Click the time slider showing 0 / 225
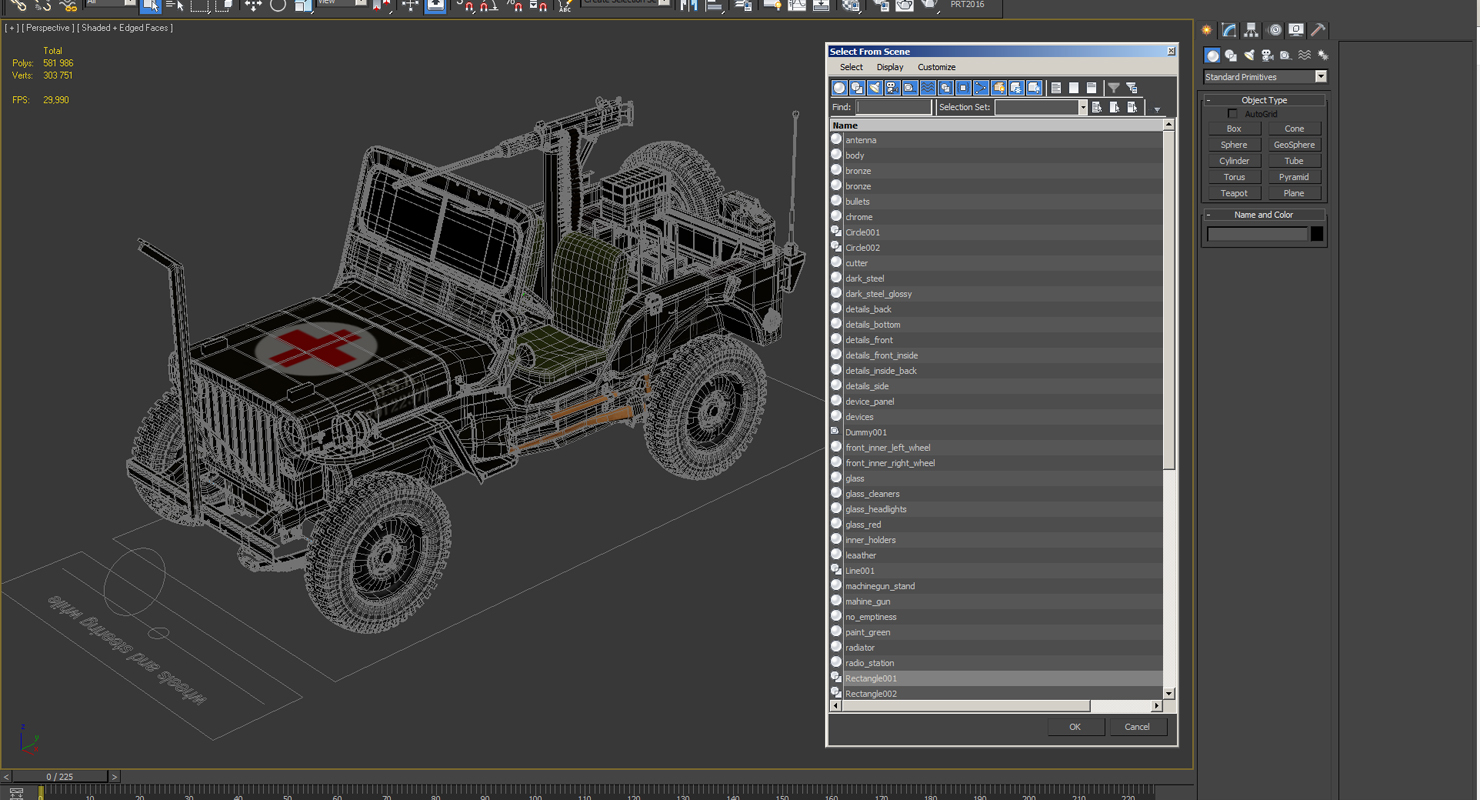The height and width of the screenshot is (800, 1480). pos(59,777)
